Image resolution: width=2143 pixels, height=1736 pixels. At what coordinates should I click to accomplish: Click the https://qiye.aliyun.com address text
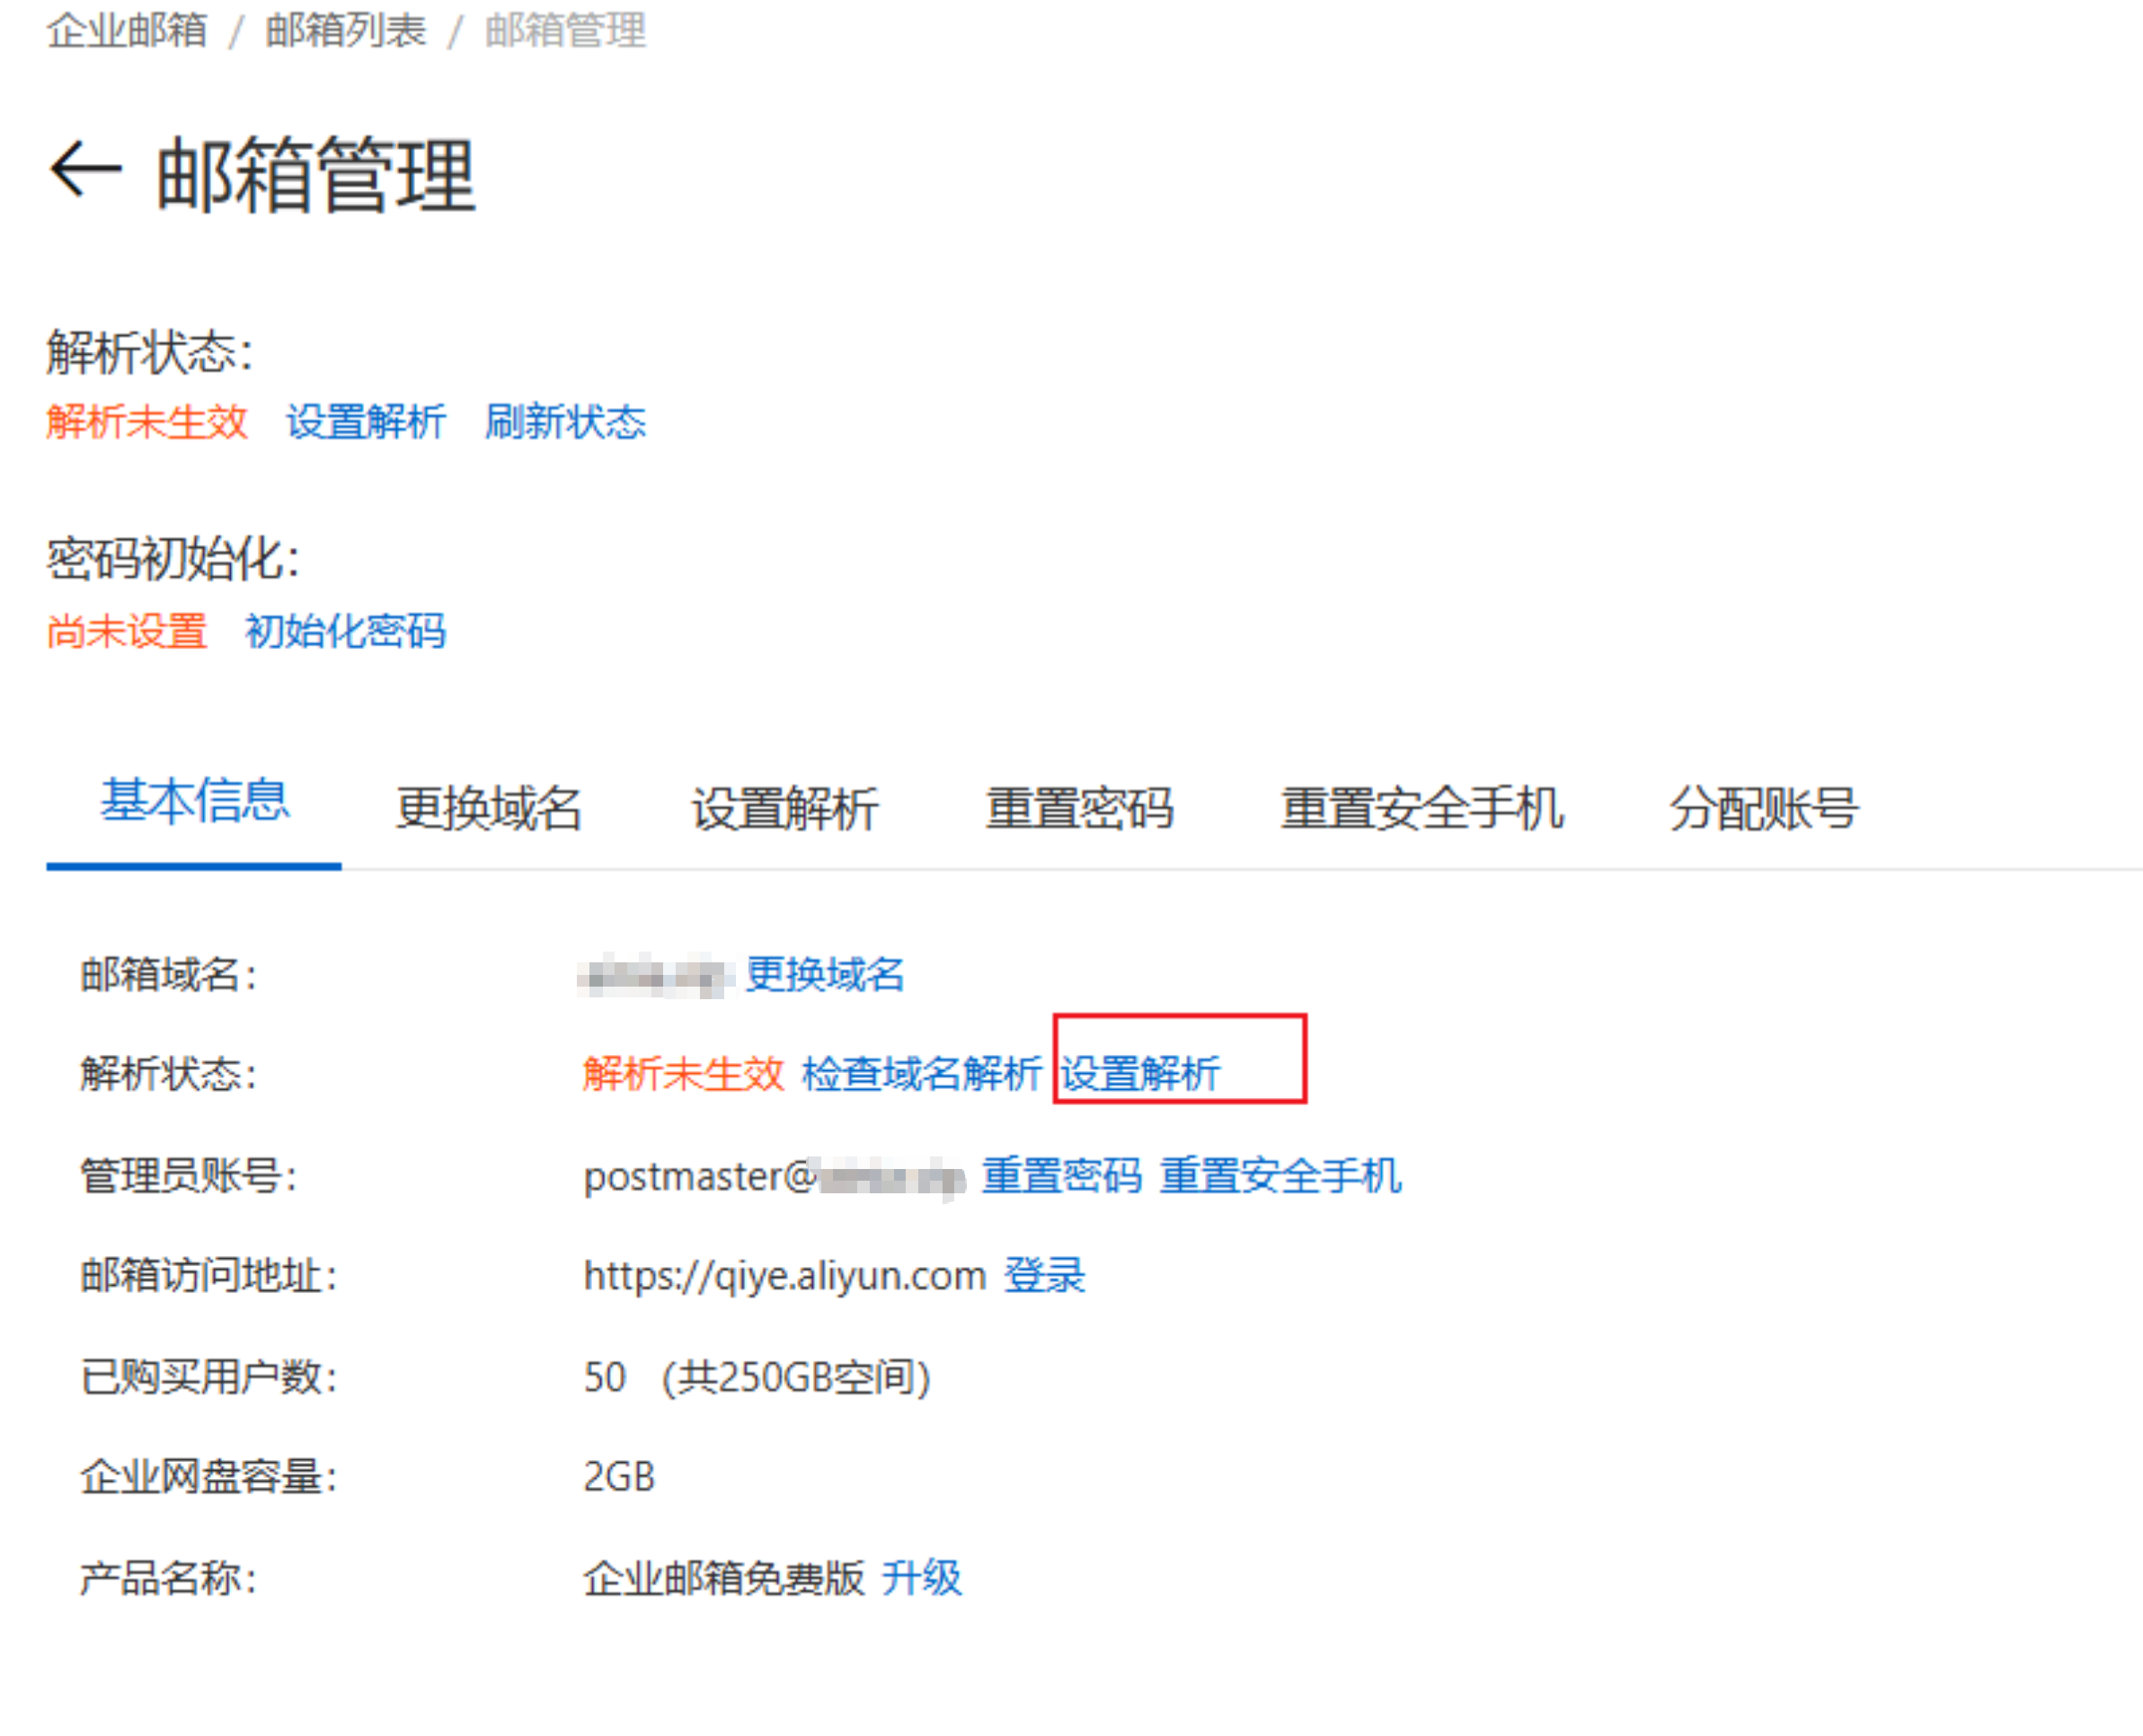tap(785, 1276)
